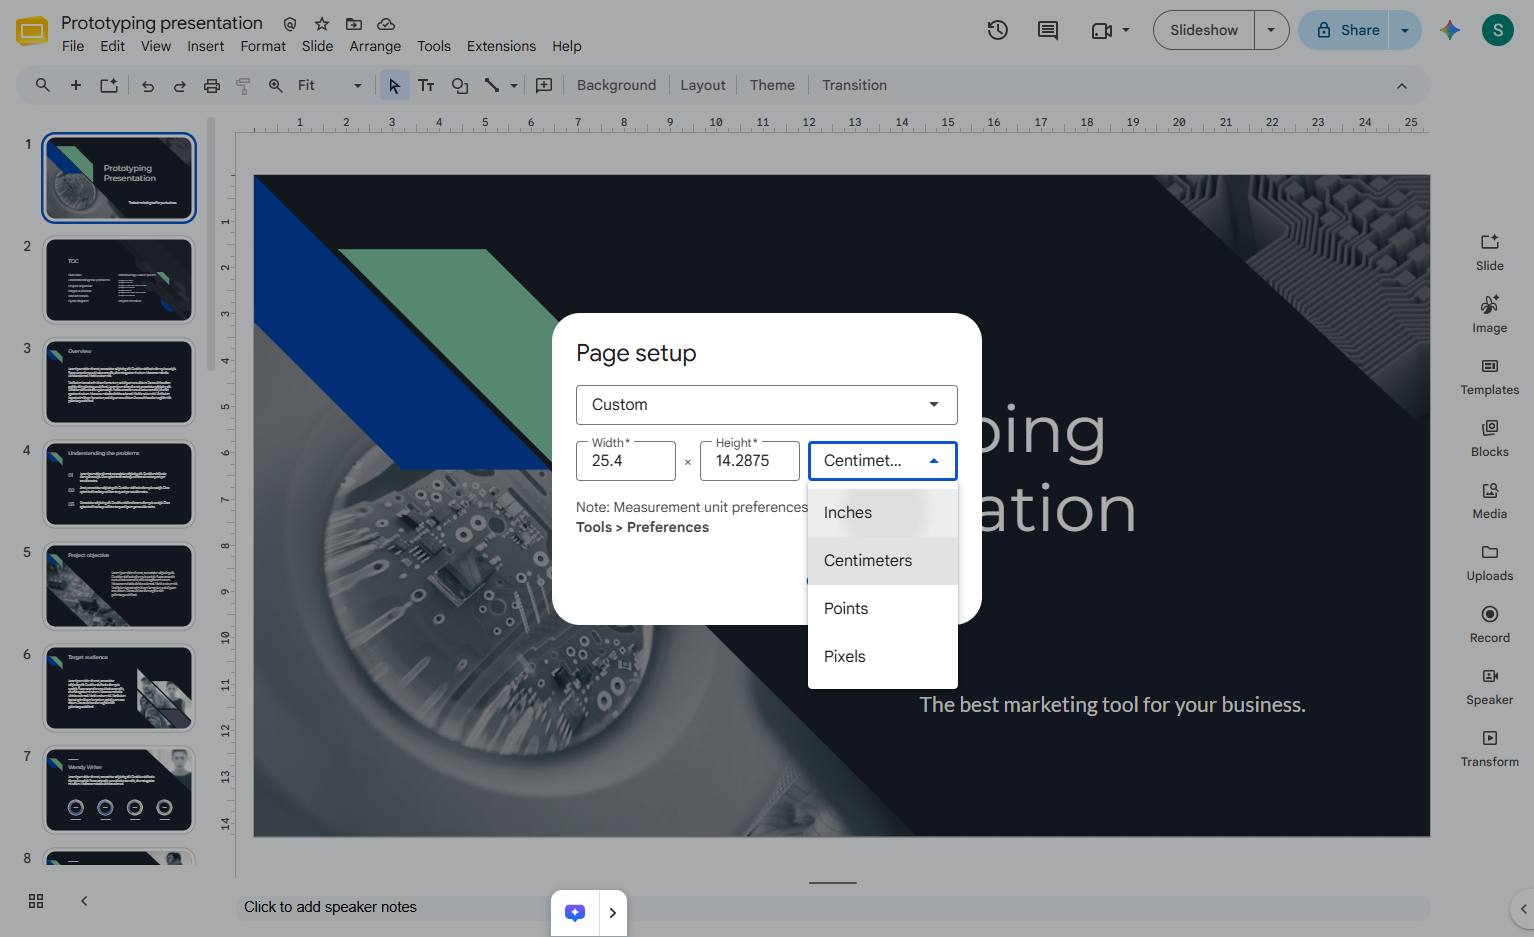Screen dimensions: 1534x937
Task: Click the undo arrow
Action: point(148,86)
